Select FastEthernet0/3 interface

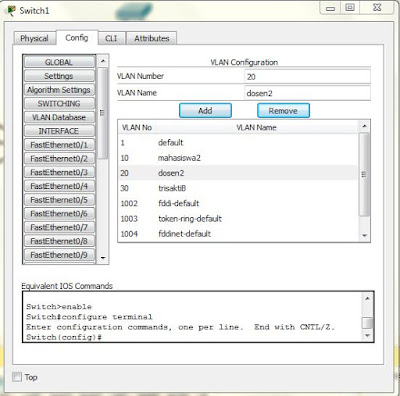coord(59,172)
